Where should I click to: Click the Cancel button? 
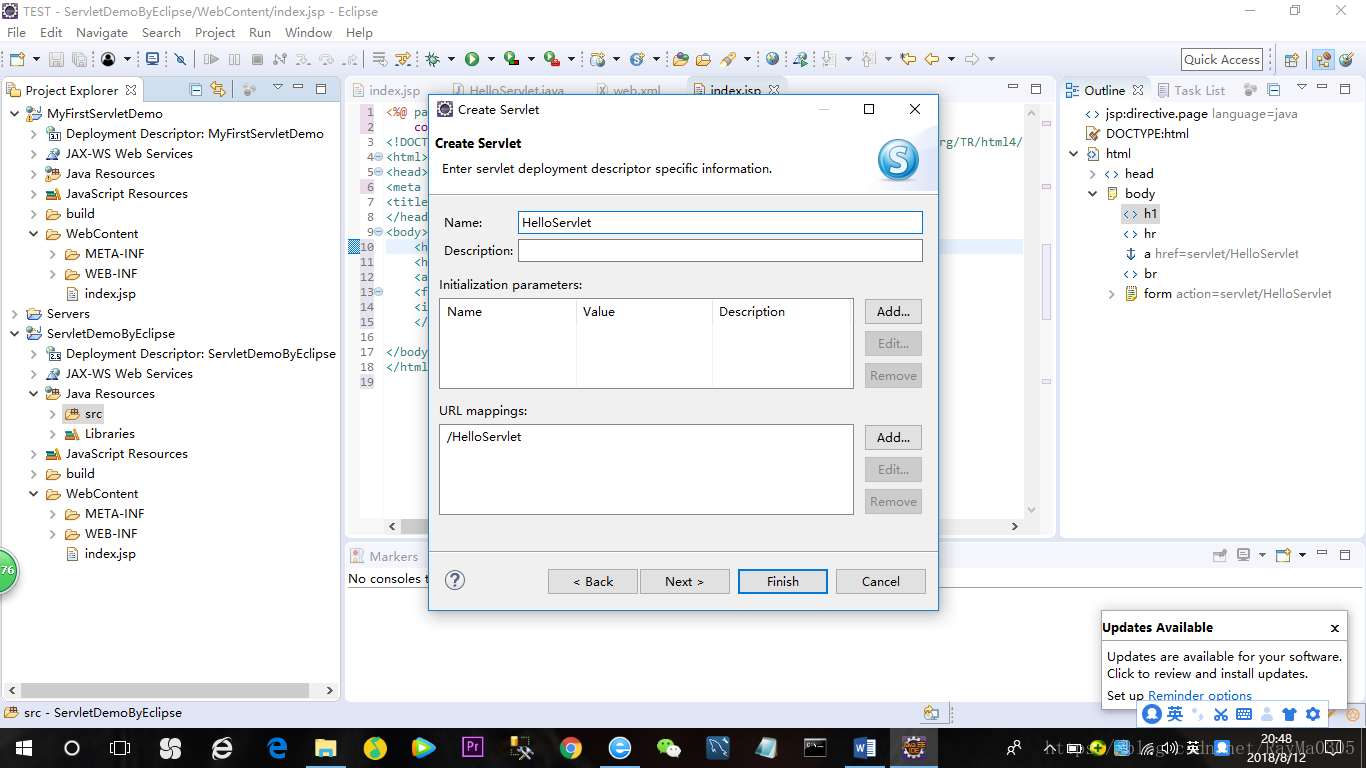pyautogui.click(x=881, y=581)
